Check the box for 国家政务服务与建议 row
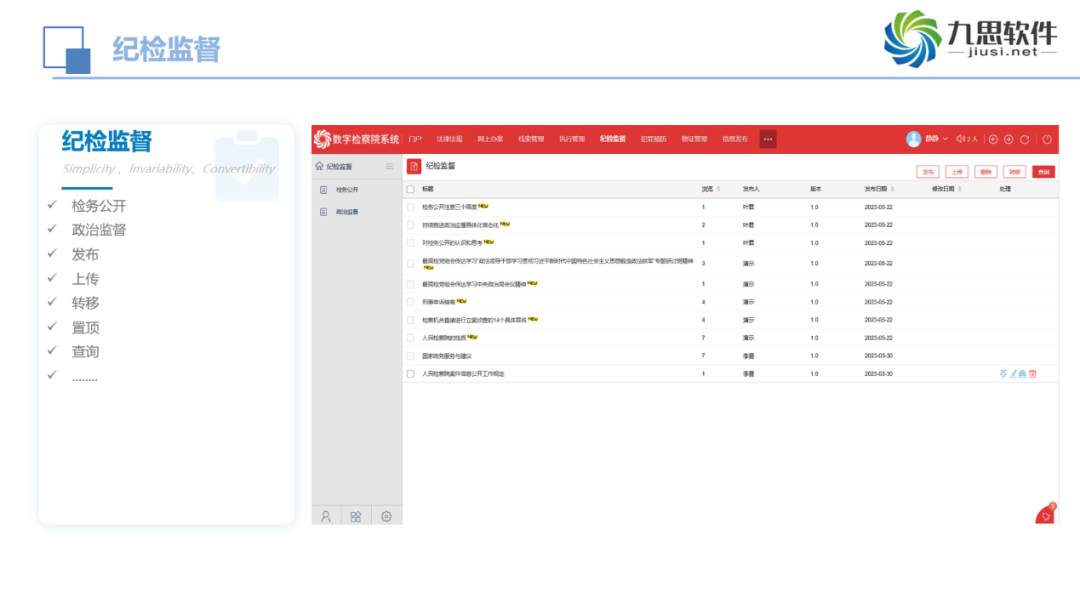The image size is (1080, 603). tap(410, 356)
